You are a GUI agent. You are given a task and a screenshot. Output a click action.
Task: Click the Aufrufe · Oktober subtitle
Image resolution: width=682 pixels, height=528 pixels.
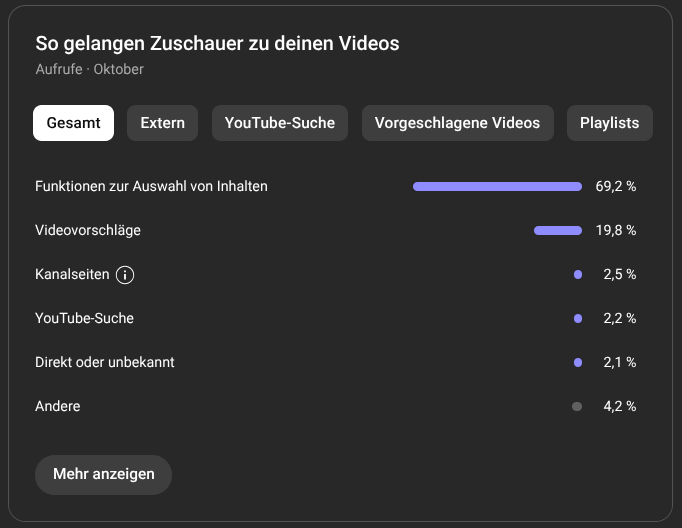tap(90, 69)
